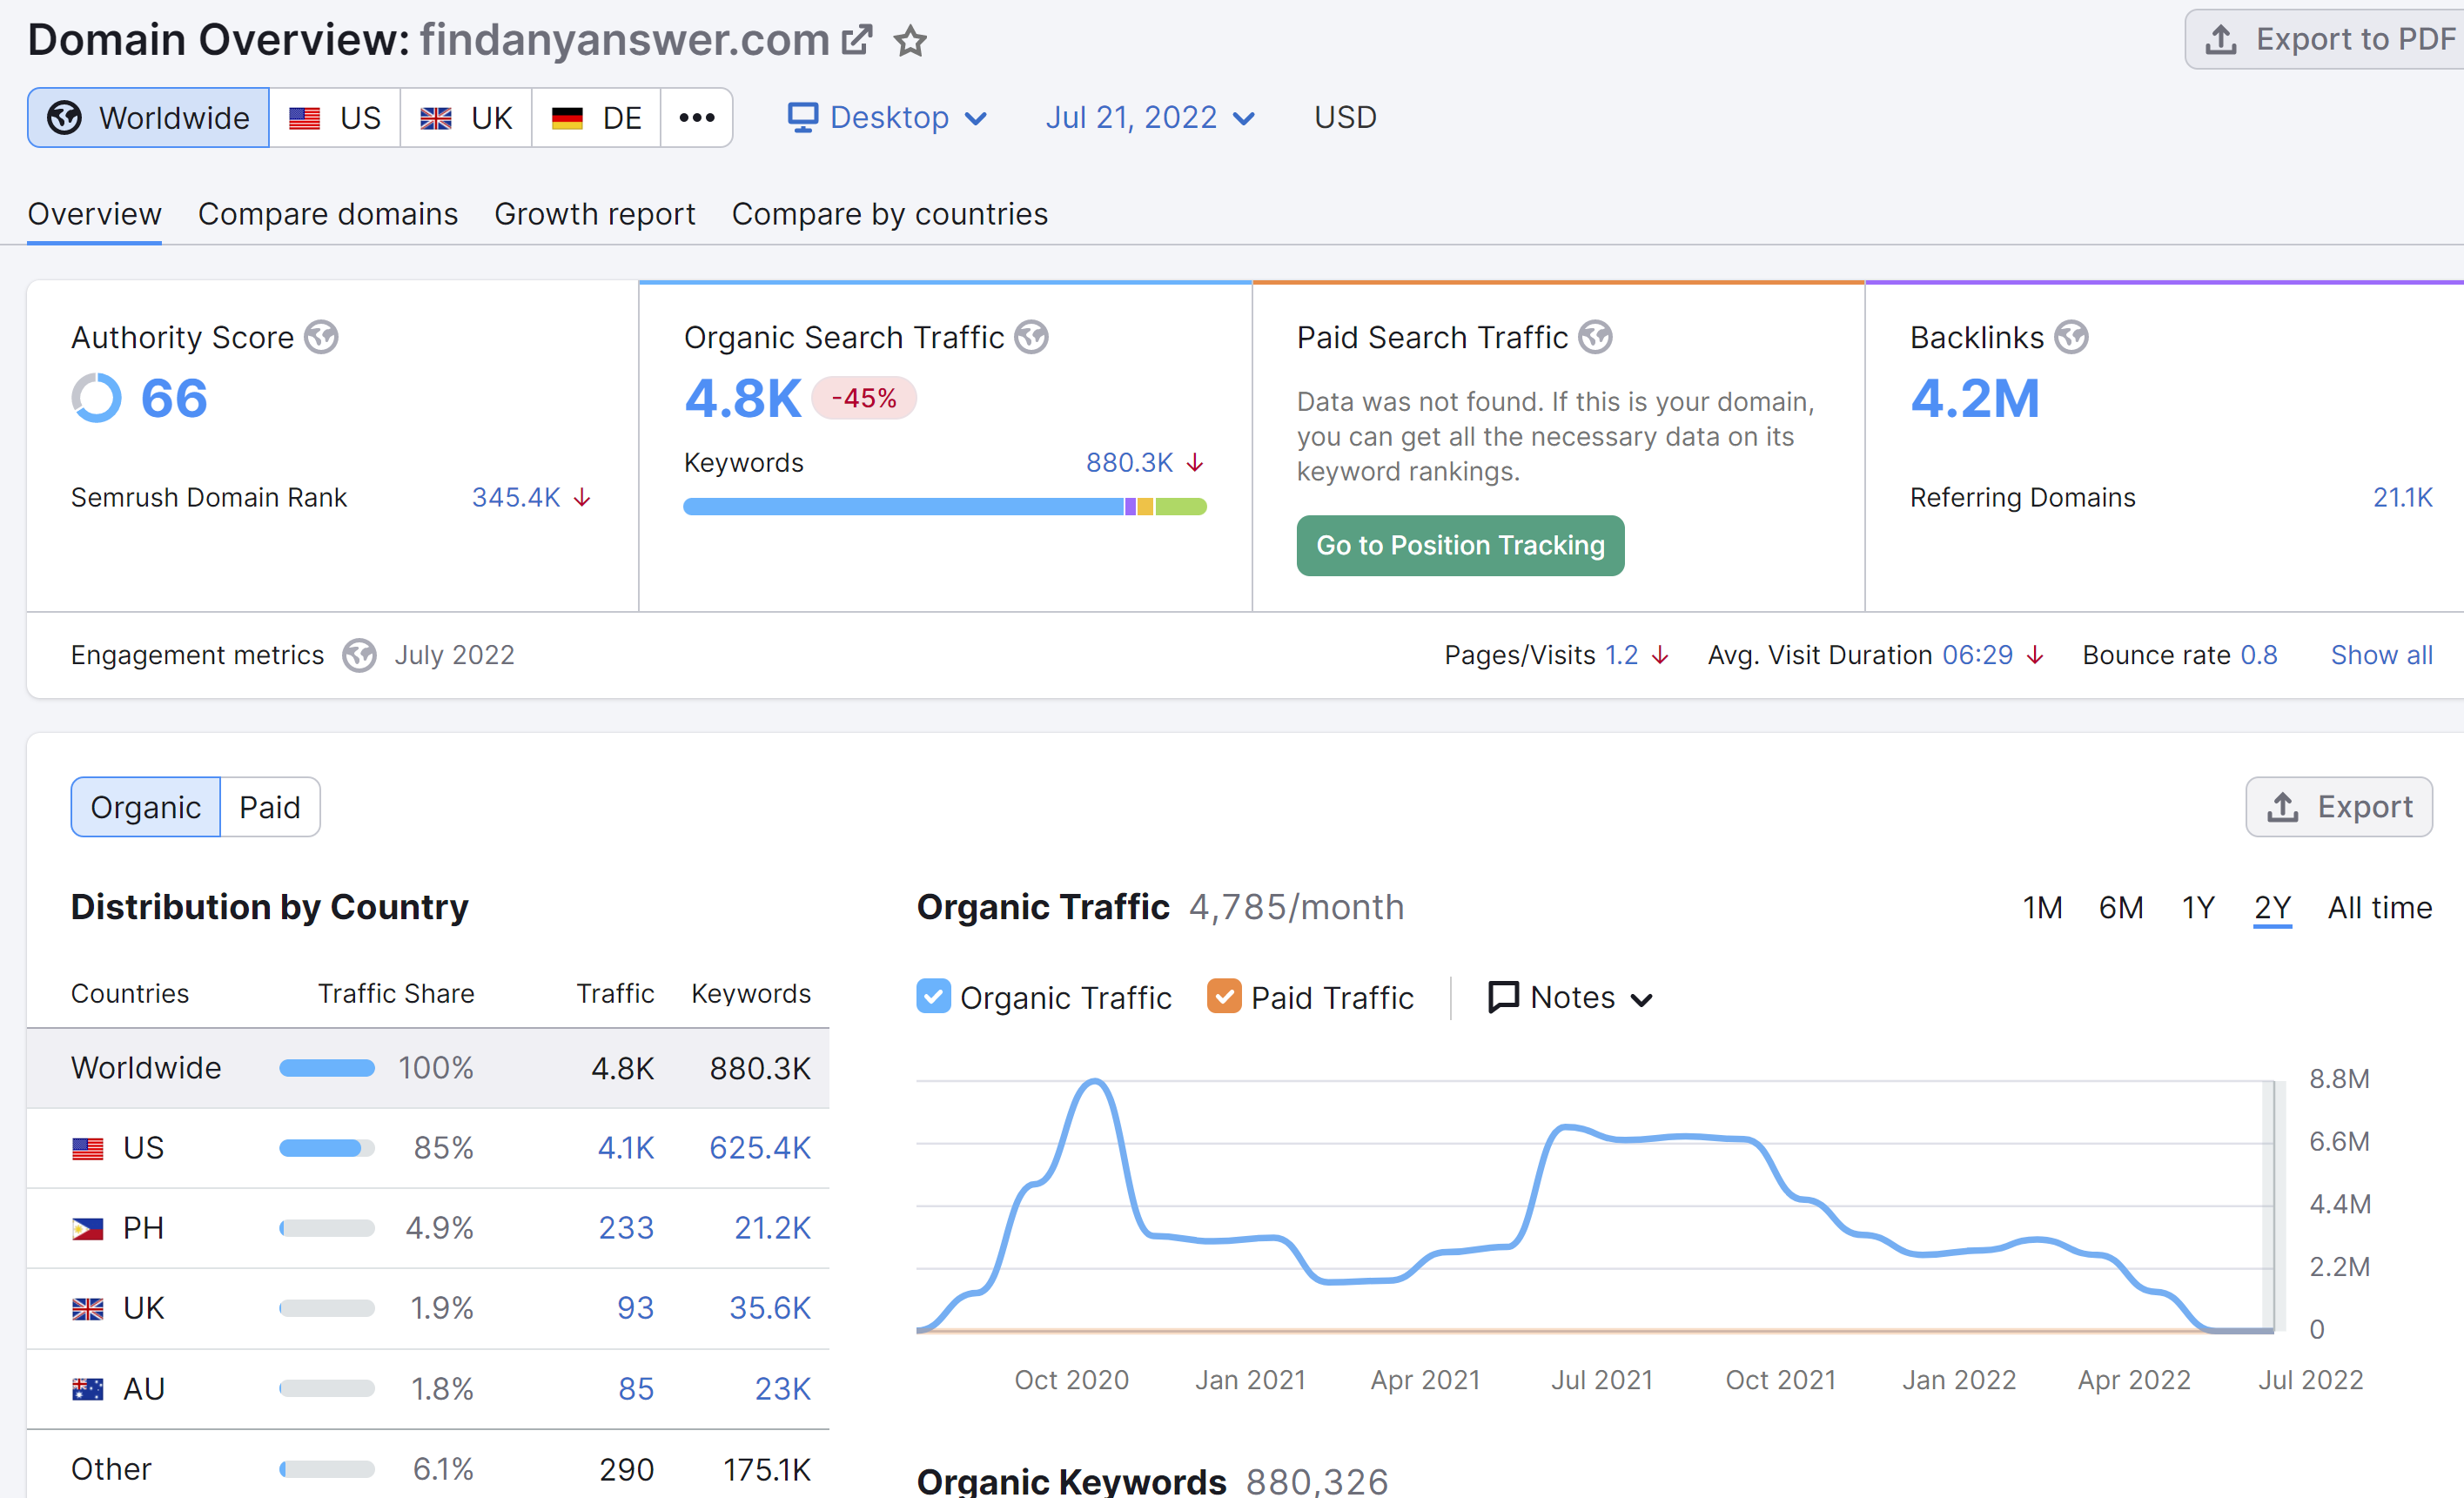Screen dimensions: 2464x1498
Task: Select UK database
Action: (466, 117)
